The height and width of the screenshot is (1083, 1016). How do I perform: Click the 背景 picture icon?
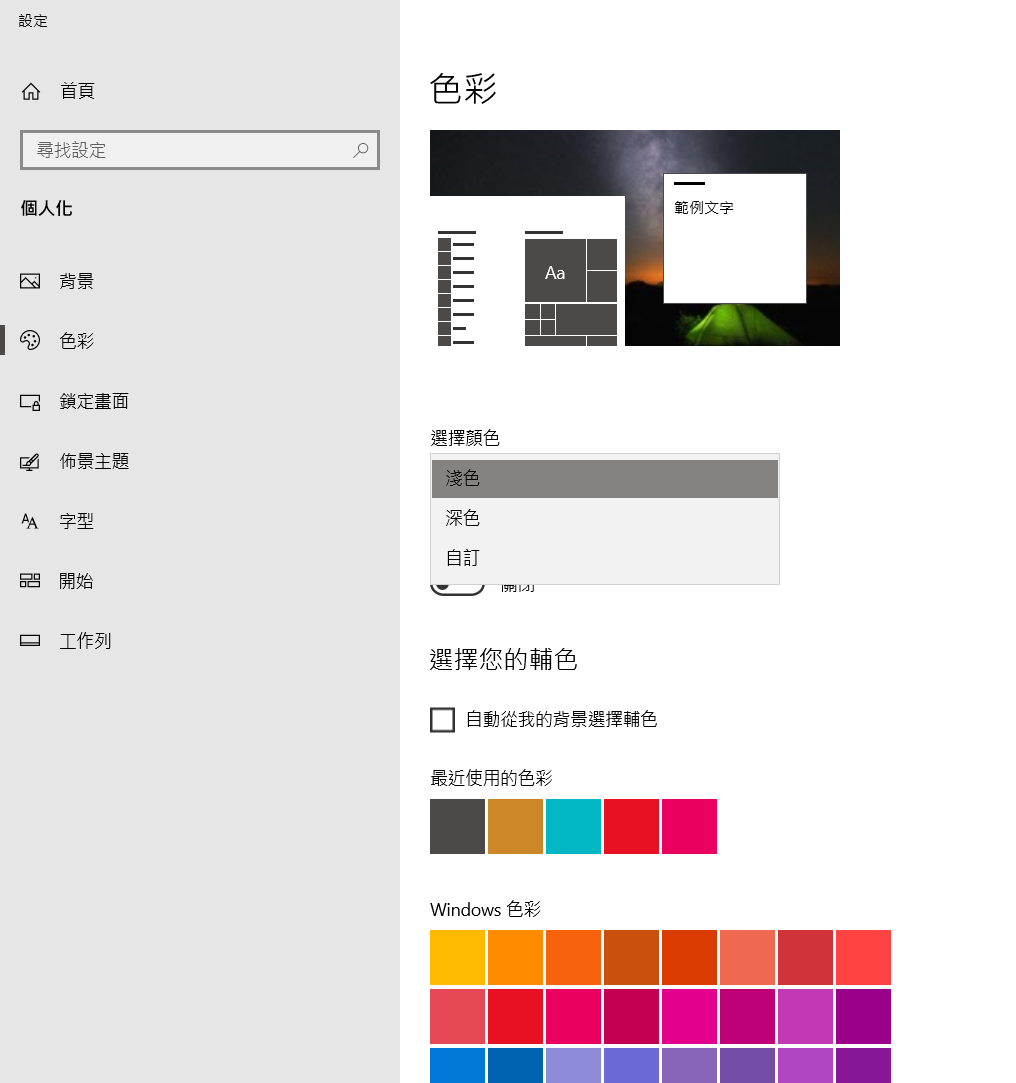tap(30, 281)
